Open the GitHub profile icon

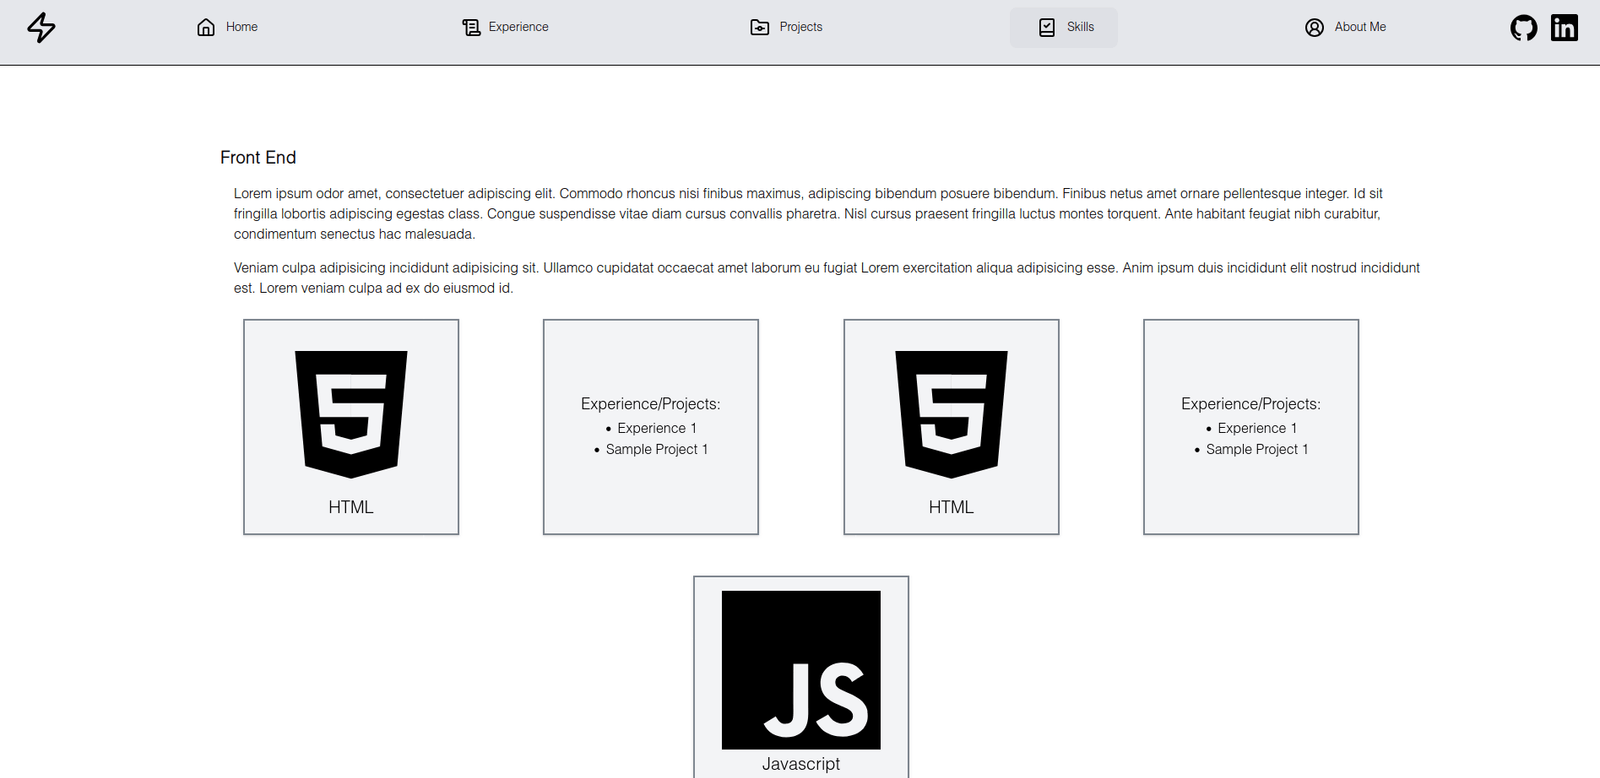coord(1524,28)
